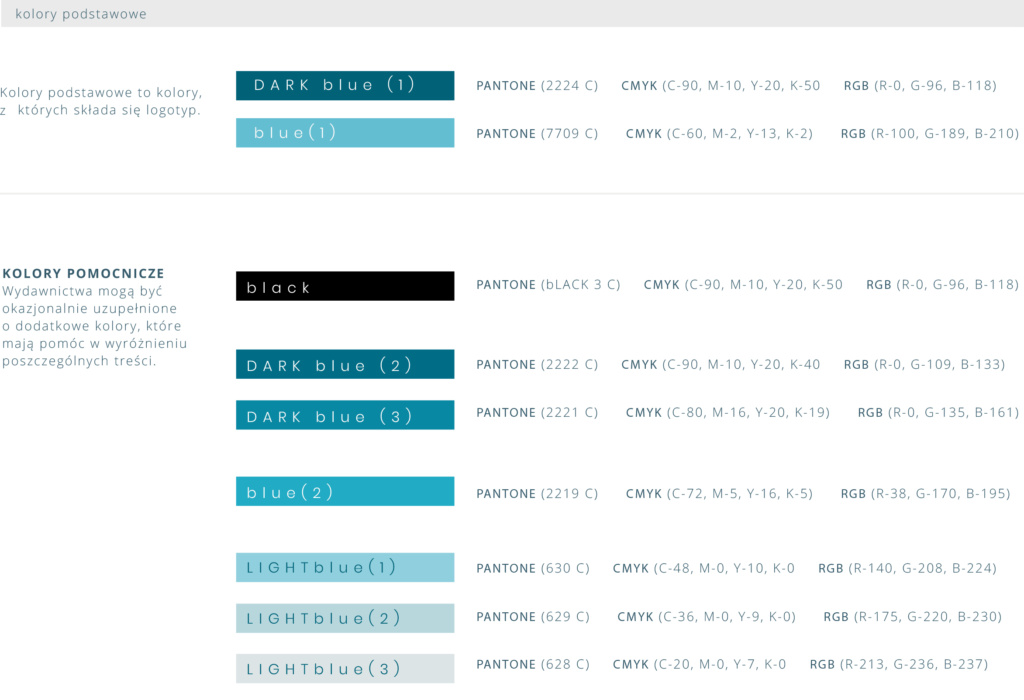Click 'CMYK (C-20, M-0, Y-7, K-0' text
This screenshot has width=1024, height=700.
click(699, 664)
